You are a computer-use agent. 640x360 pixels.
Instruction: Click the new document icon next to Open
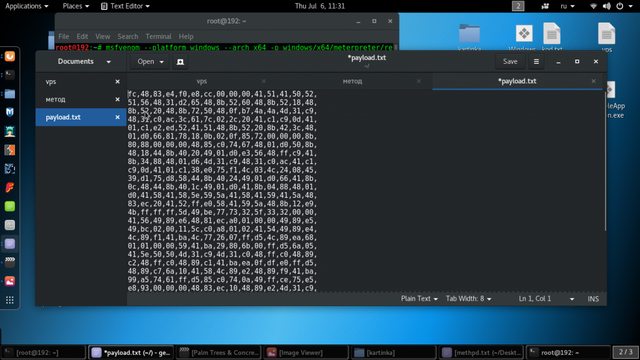click(180, 62)
